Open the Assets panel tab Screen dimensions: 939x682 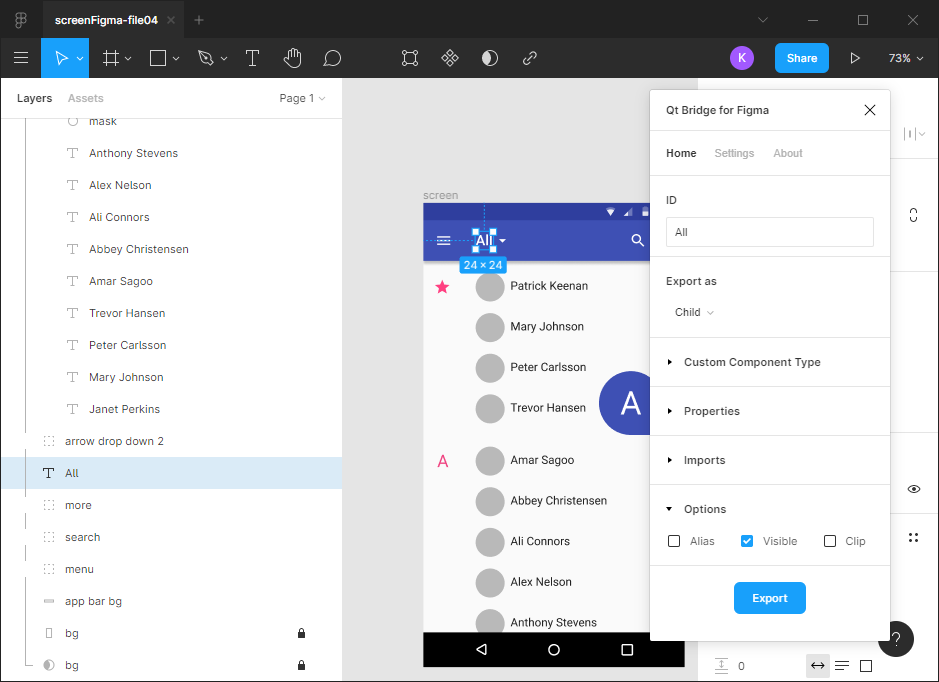point(85,98)
